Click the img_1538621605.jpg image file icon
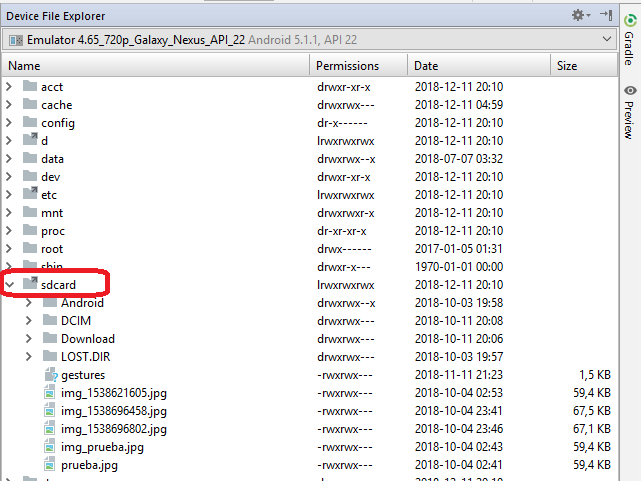The width and height of the screenshot is (641, 481). (51, 393)
